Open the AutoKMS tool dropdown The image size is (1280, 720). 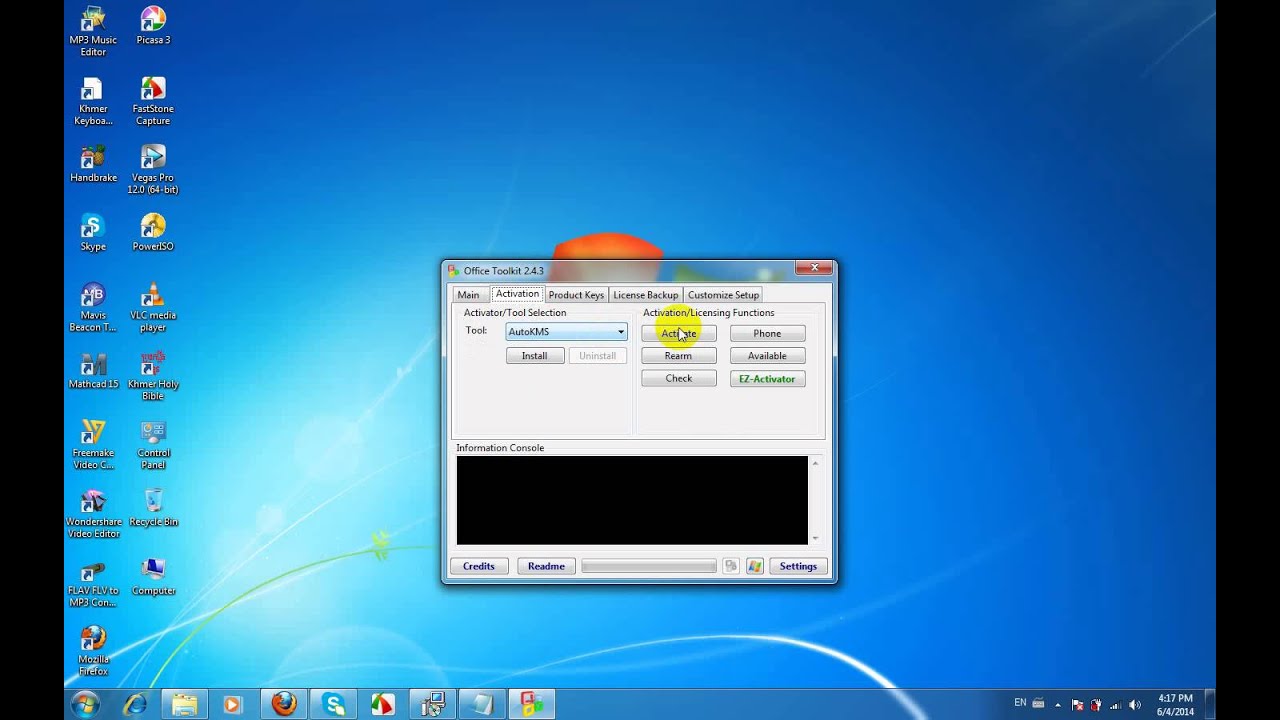(x=567, y=332)
